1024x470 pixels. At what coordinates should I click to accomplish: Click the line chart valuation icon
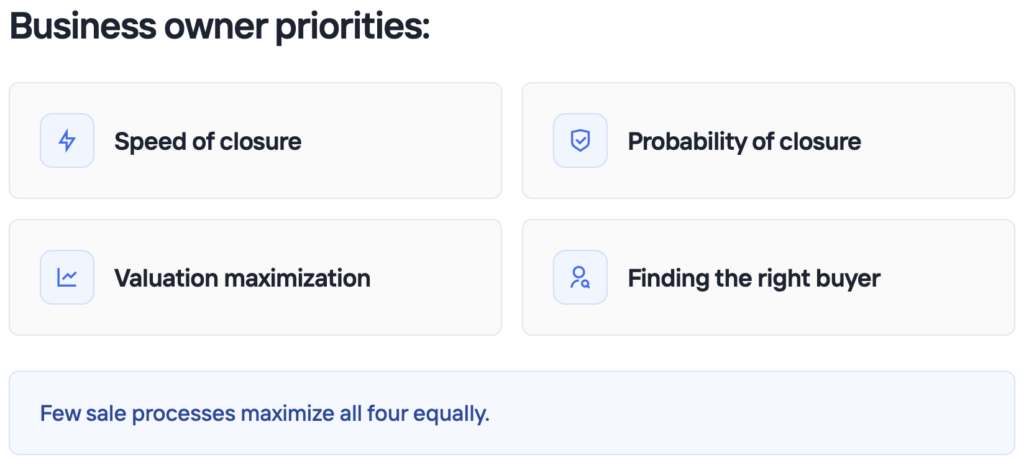[67, 277]
